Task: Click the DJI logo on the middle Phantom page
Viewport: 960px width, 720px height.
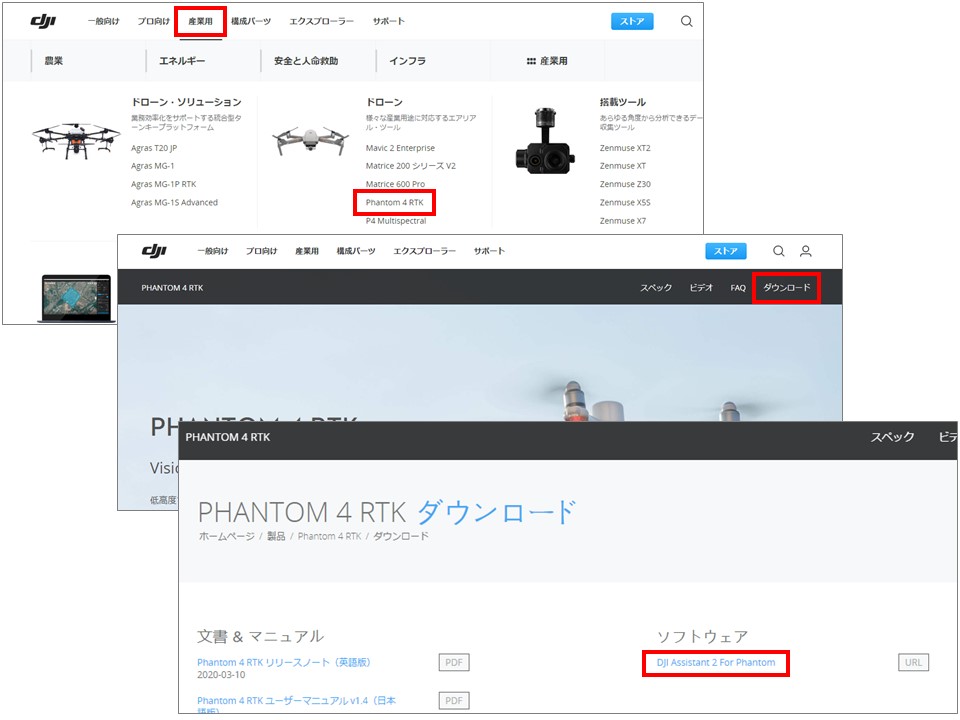Action: (x=154, y=251)
